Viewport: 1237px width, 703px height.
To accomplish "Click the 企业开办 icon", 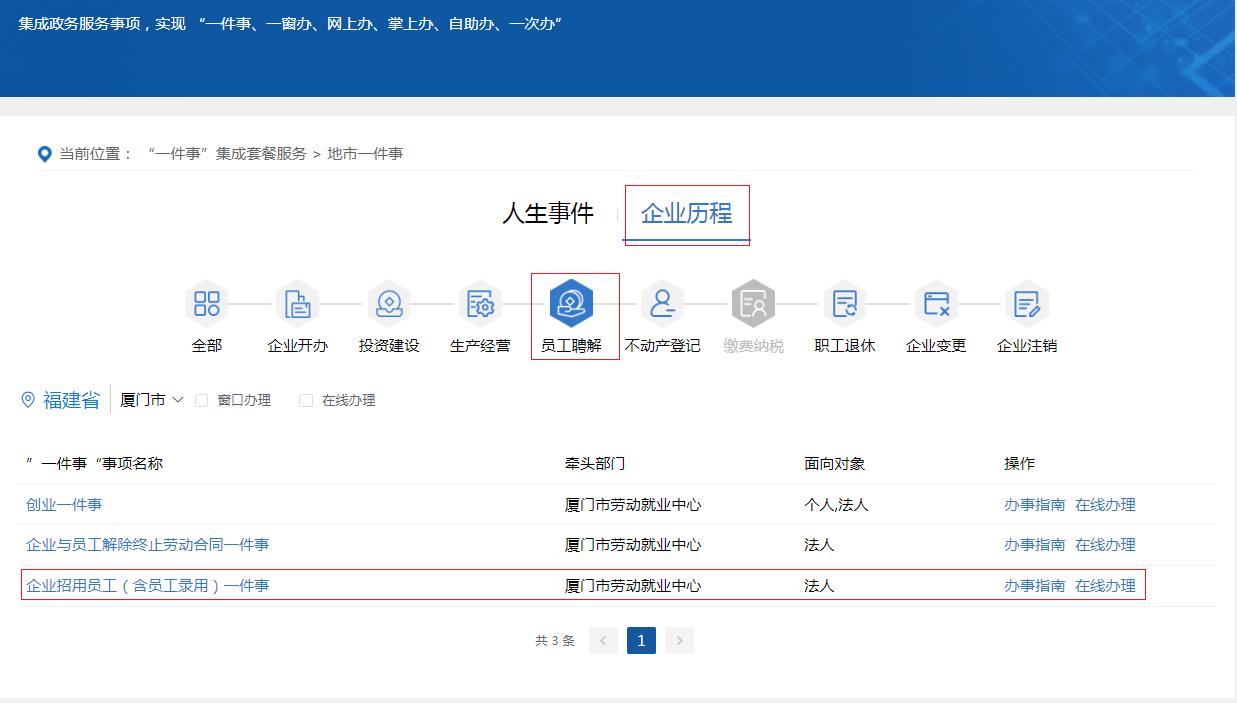I will pos(298,304).
